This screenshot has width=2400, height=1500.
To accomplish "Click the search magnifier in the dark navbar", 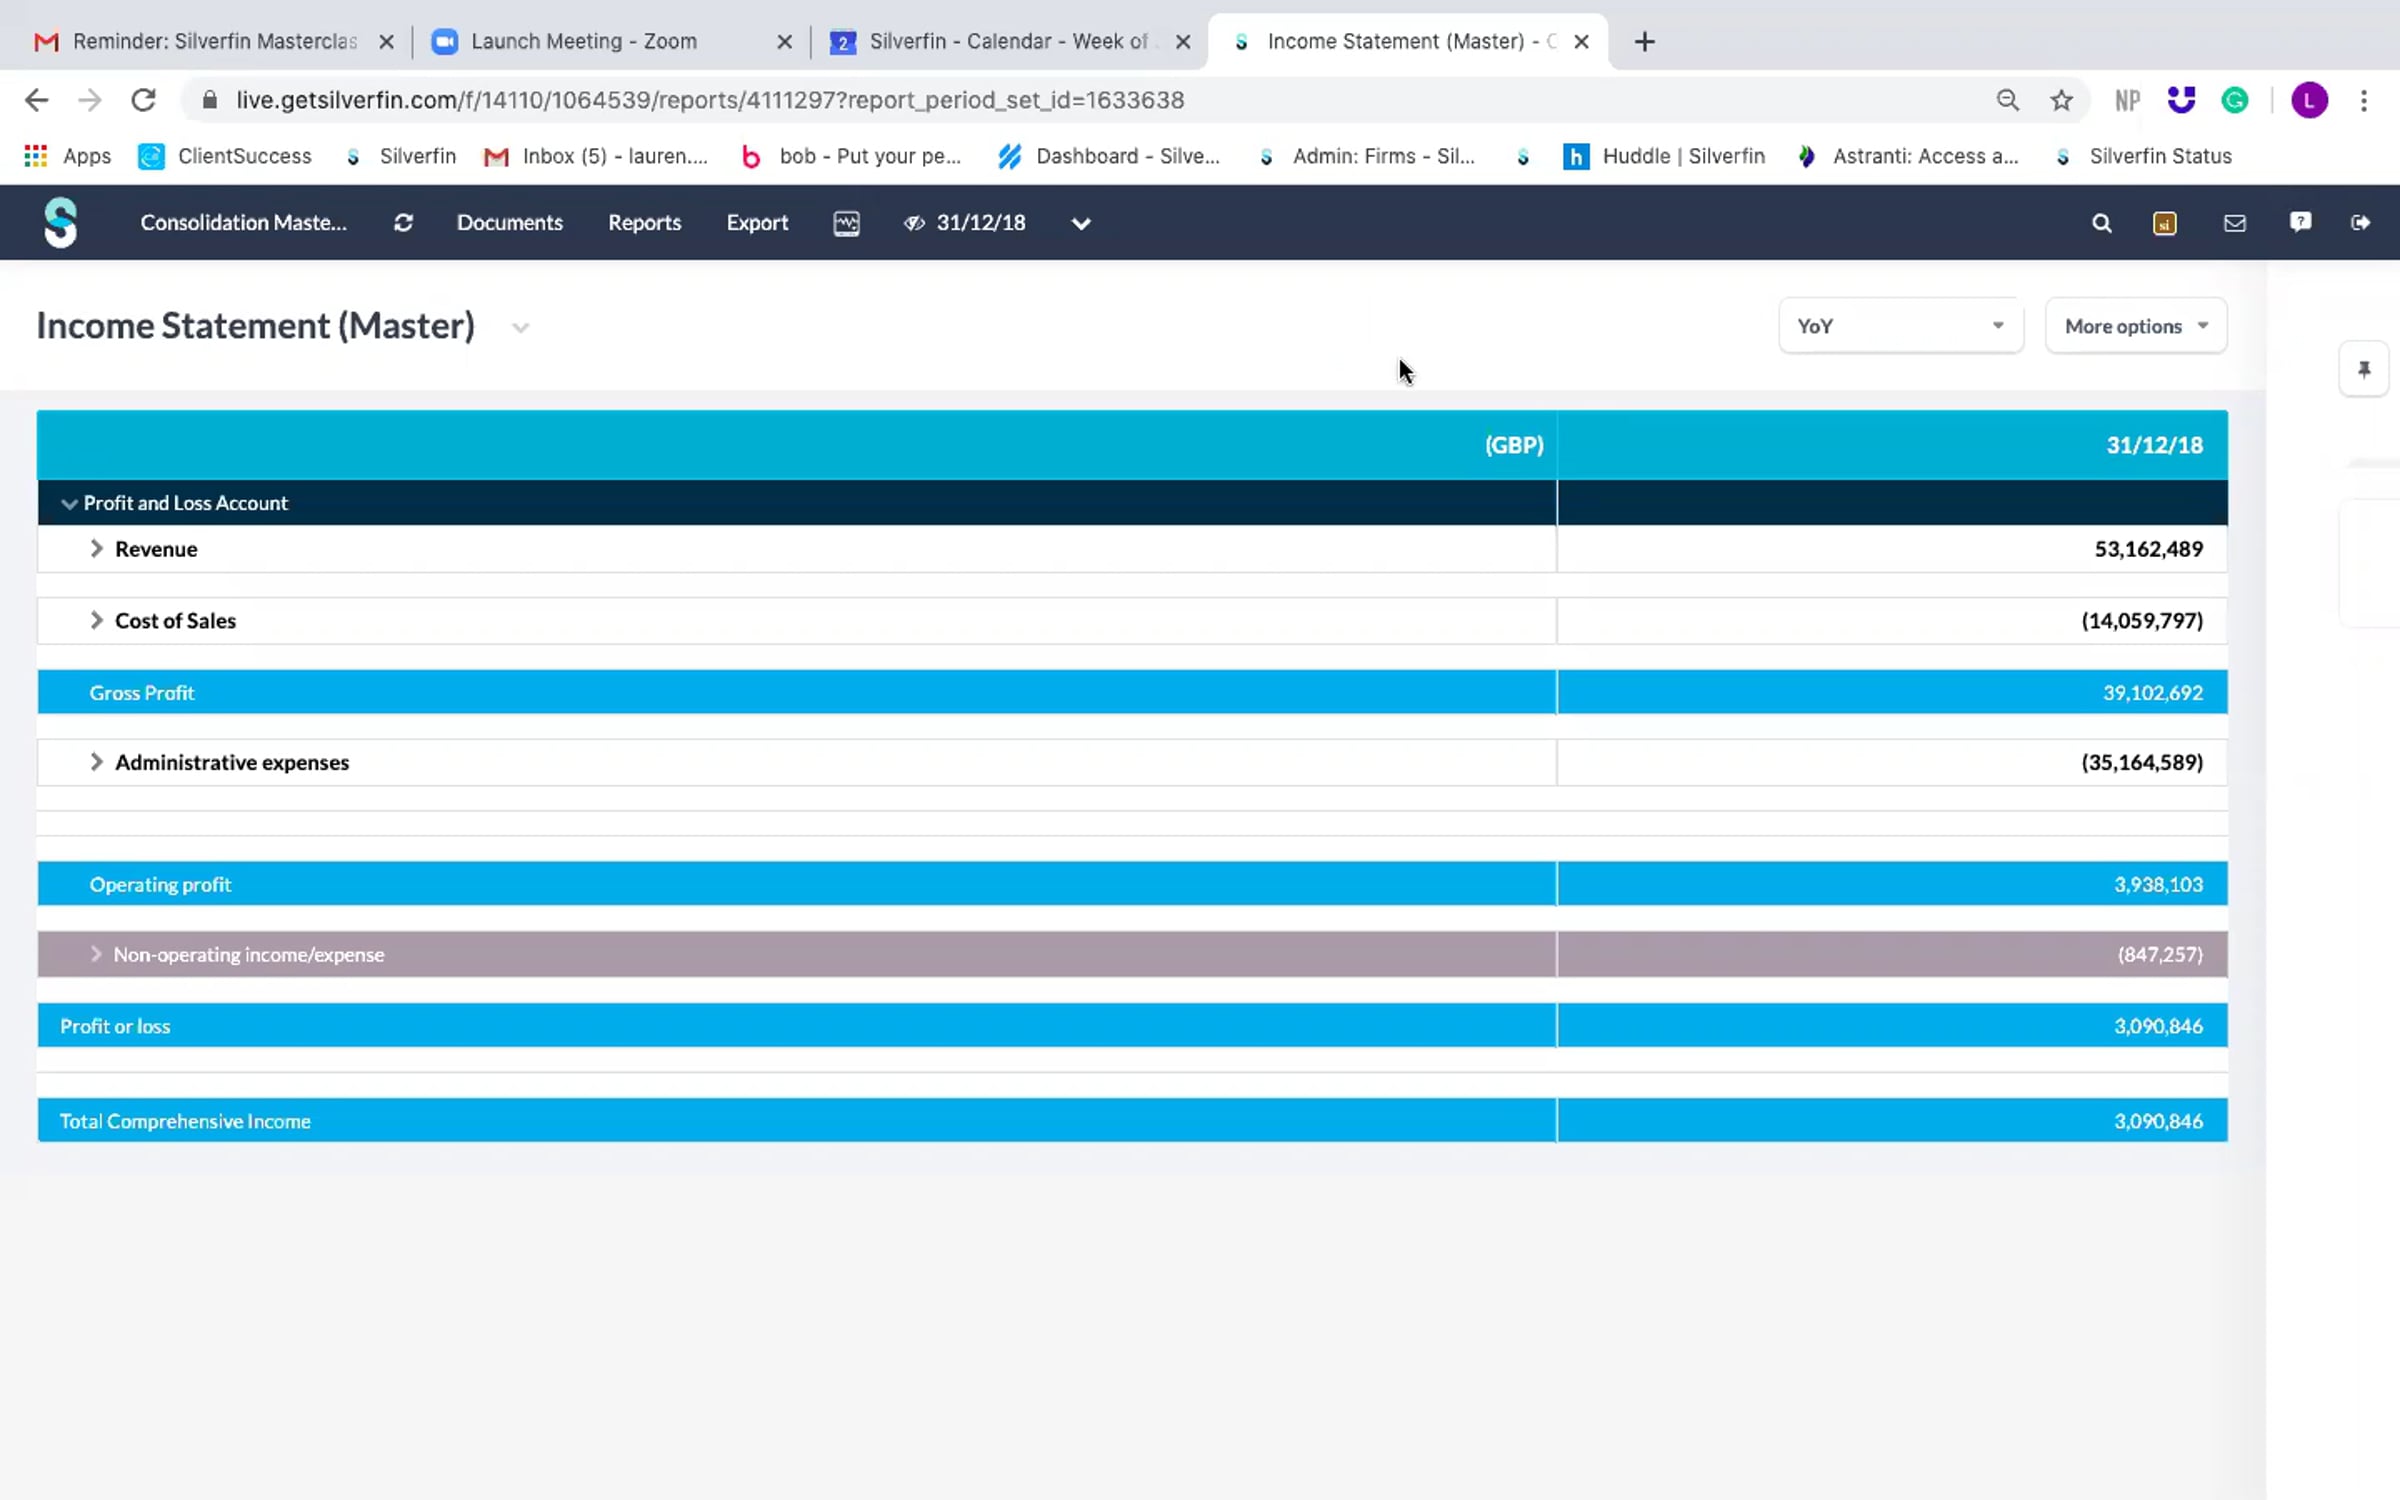I will coord(2101,223).
